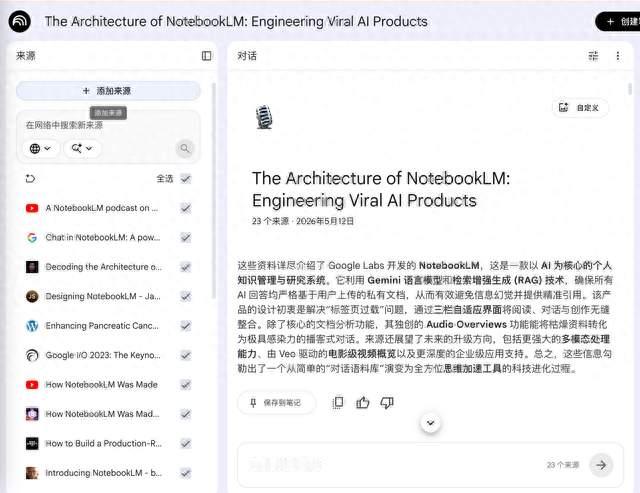This screenshot has width=640, height=493.
Task: Uncheck 'How NotebookLM Was Made' source checkbox
Action: click(x=186, y=384)
